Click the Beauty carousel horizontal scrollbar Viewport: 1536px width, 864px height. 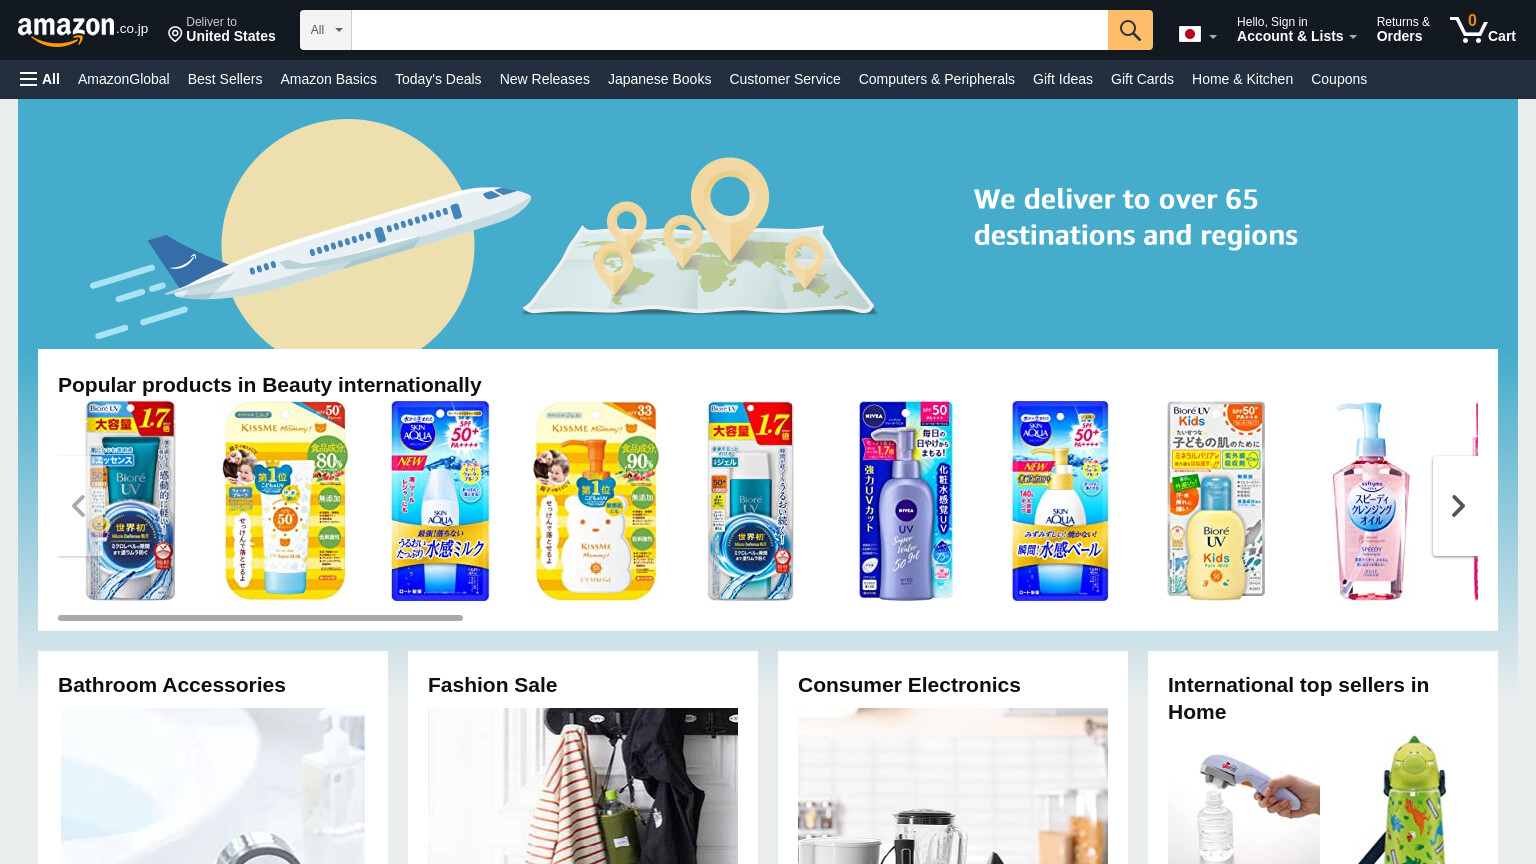tap(260, 618)
